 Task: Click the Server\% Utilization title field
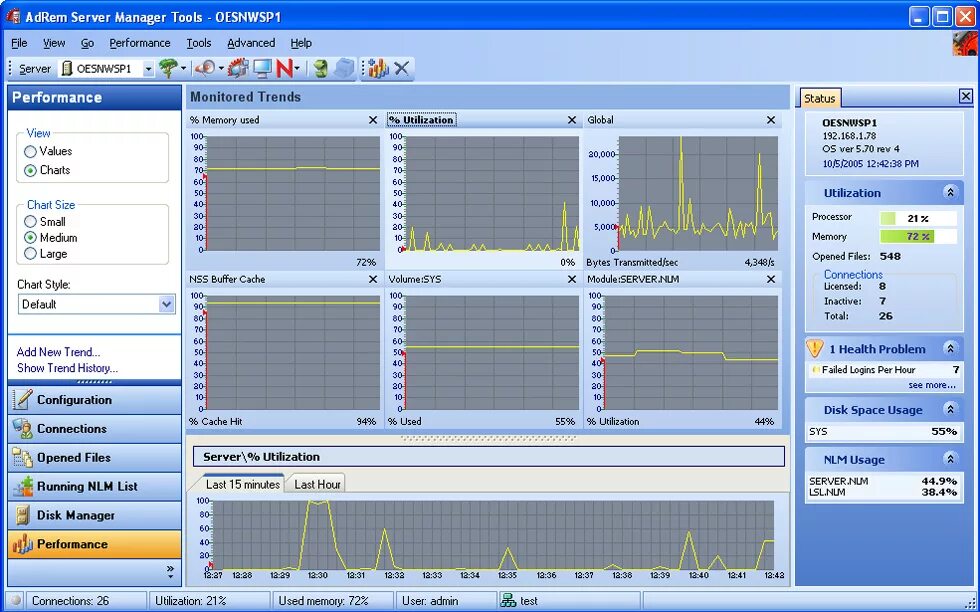click(x=489, y=456)
